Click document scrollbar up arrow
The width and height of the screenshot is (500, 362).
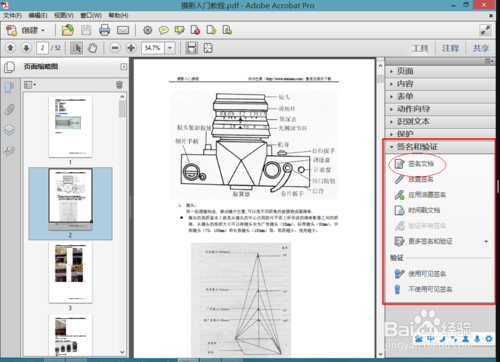pos(380,66)
